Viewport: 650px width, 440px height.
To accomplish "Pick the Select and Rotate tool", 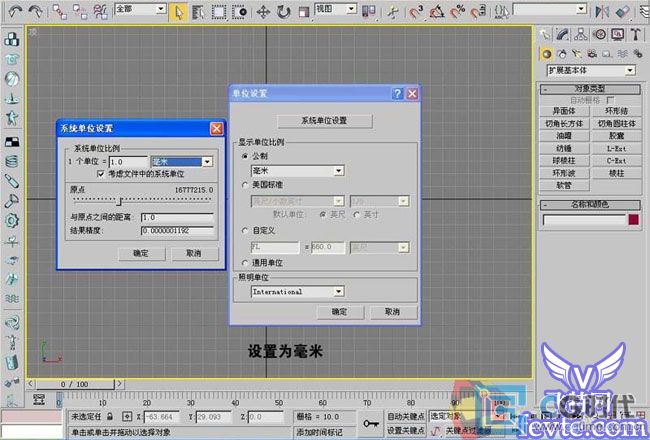I will [284, 12].
